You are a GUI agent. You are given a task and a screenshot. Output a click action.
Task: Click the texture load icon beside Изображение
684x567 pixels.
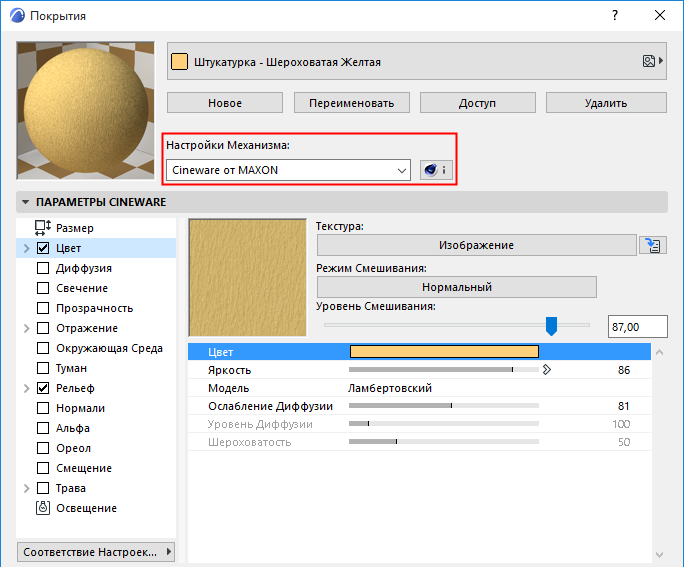pos(653,245)
